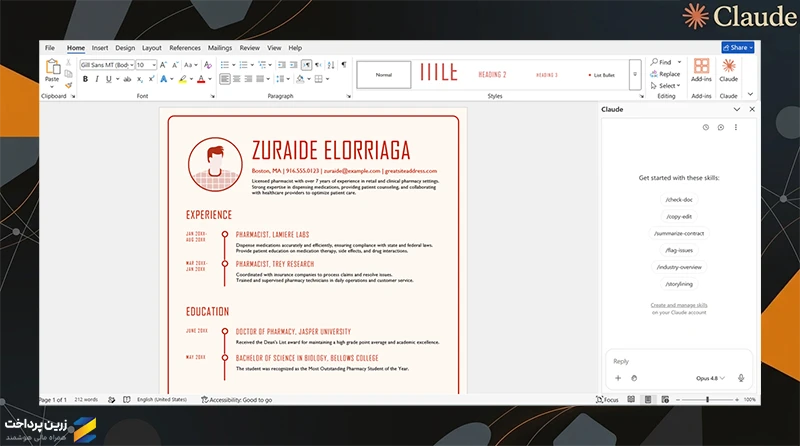Viewport: 800px width, 446px height.
Task: Increase font size with the grow-font icon
Action: [x=163, y=65]
